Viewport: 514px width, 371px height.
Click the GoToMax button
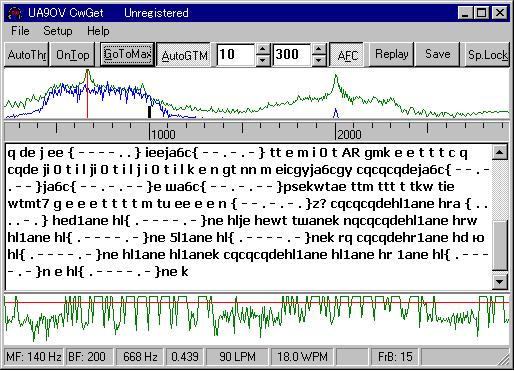coord(127,54)
